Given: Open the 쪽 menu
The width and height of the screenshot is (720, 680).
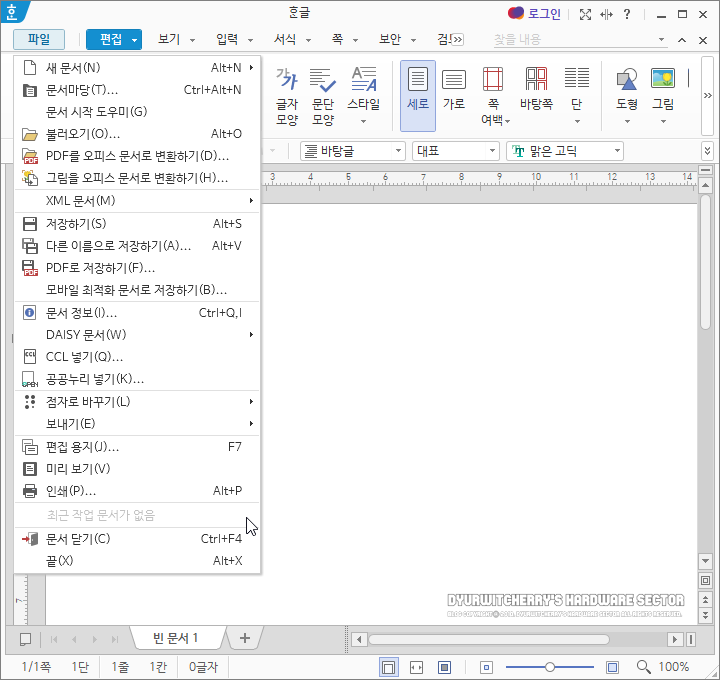Looking at the screenshot, I should pyautogui.click(x=344, y=39).
